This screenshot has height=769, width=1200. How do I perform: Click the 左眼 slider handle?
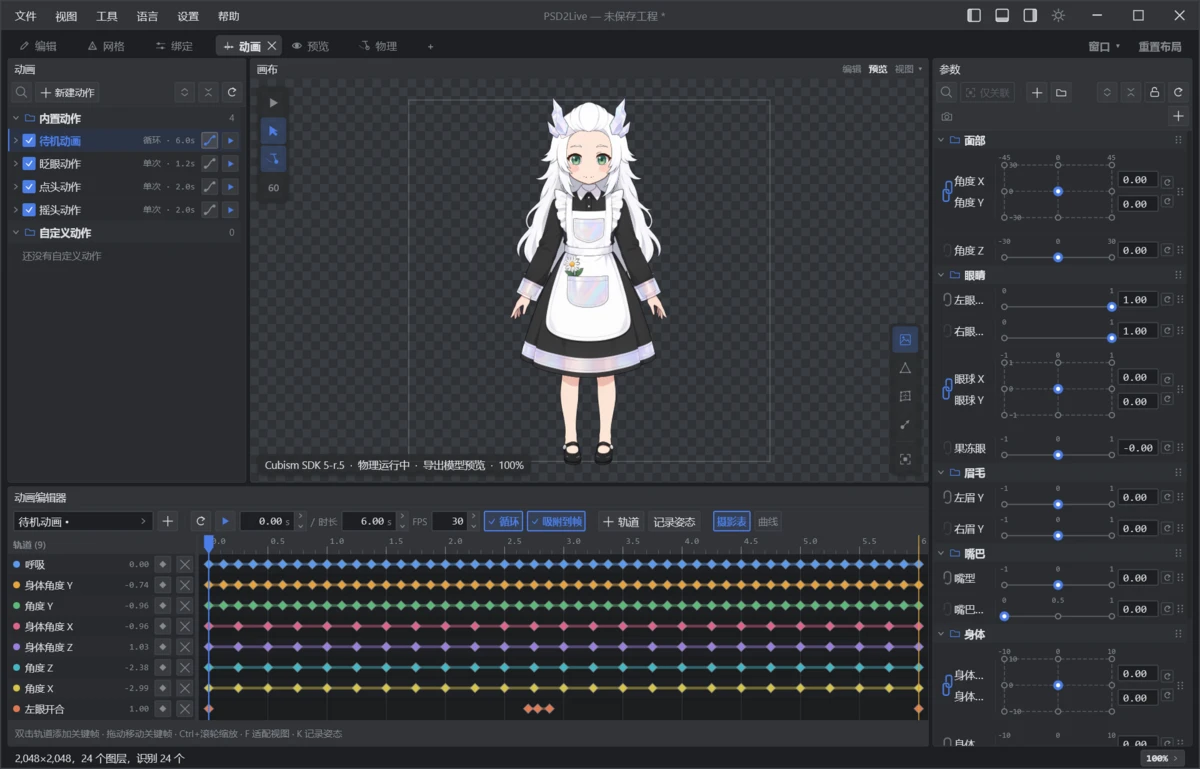point(1112,307)
